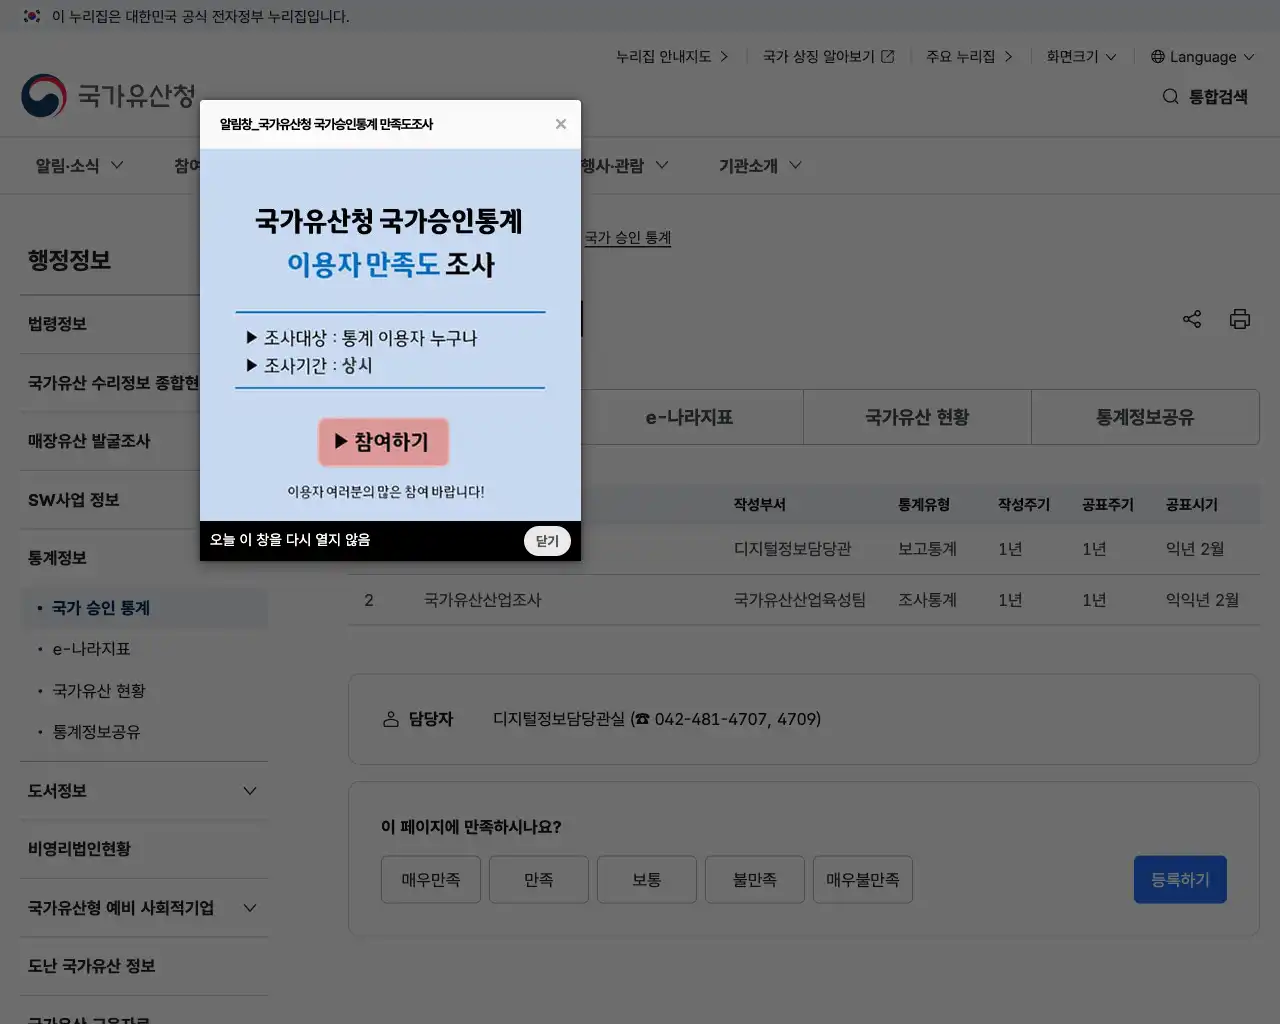Click the 공표시기 column header
Viewport: 1280px width, 1024px height.
[x=1192, y=505]
